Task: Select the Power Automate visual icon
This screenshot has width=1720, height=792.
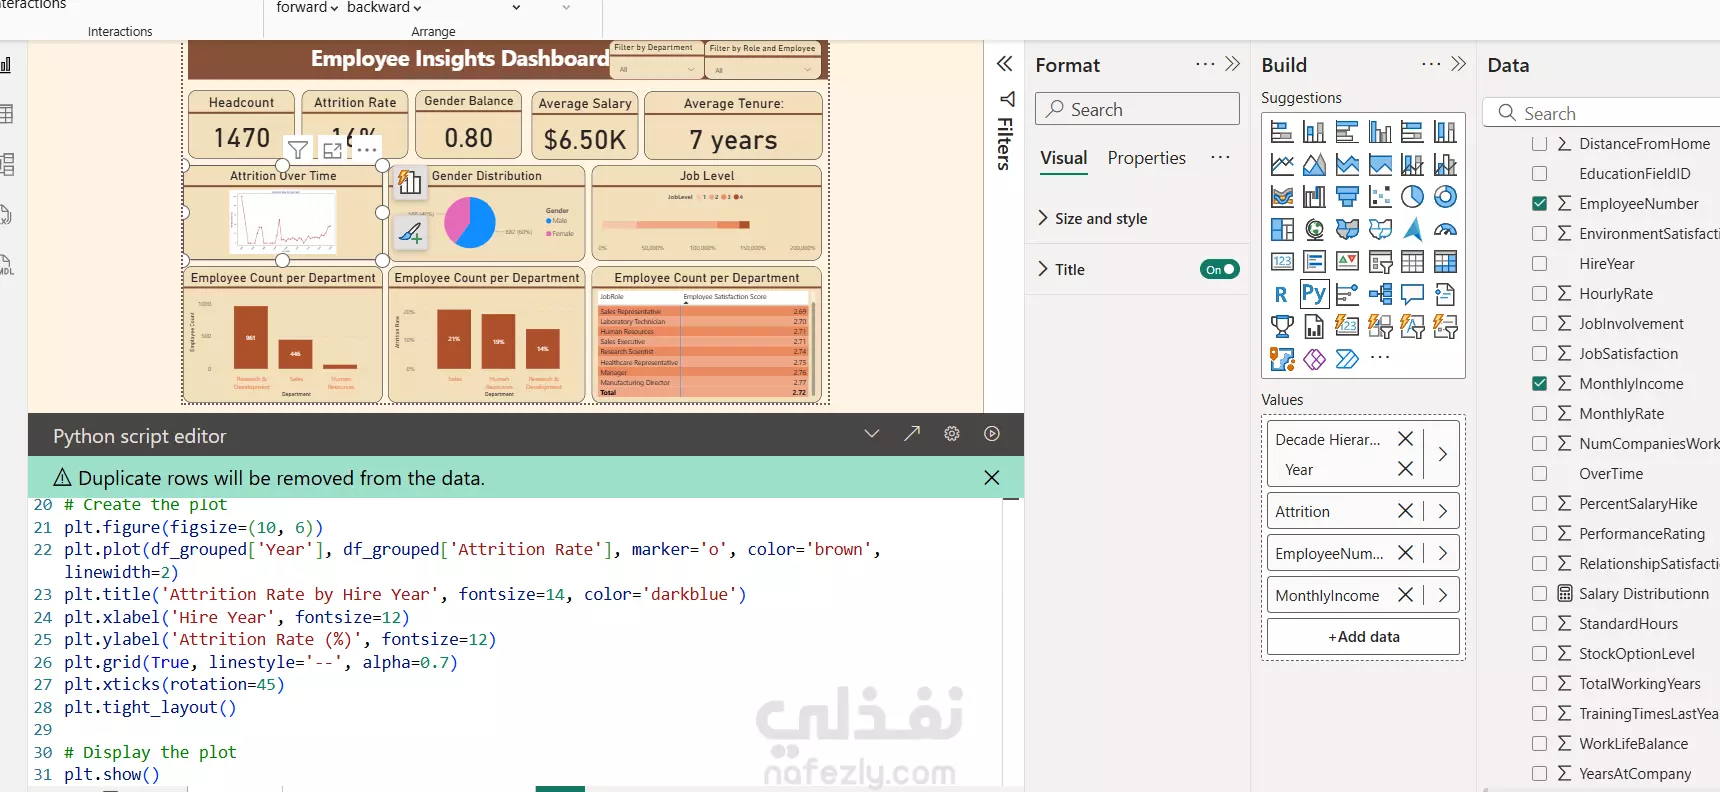Action: [1348, 359]
